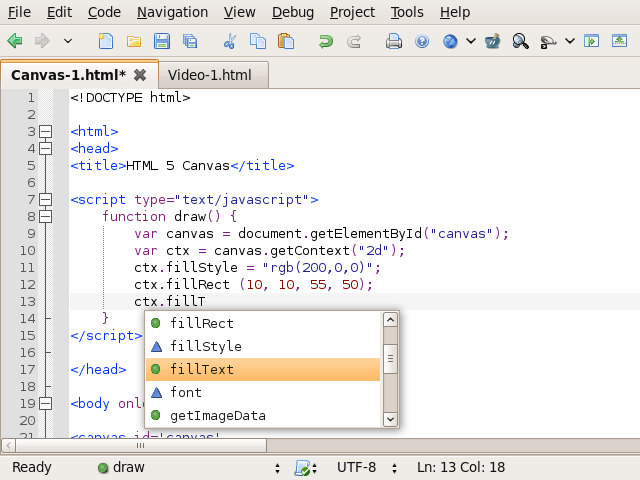Open the dropdown beside the macro icon
Image resolution: width=640 pixels, height=480 pixels.
pyautogui.click(x=570, y=41)
